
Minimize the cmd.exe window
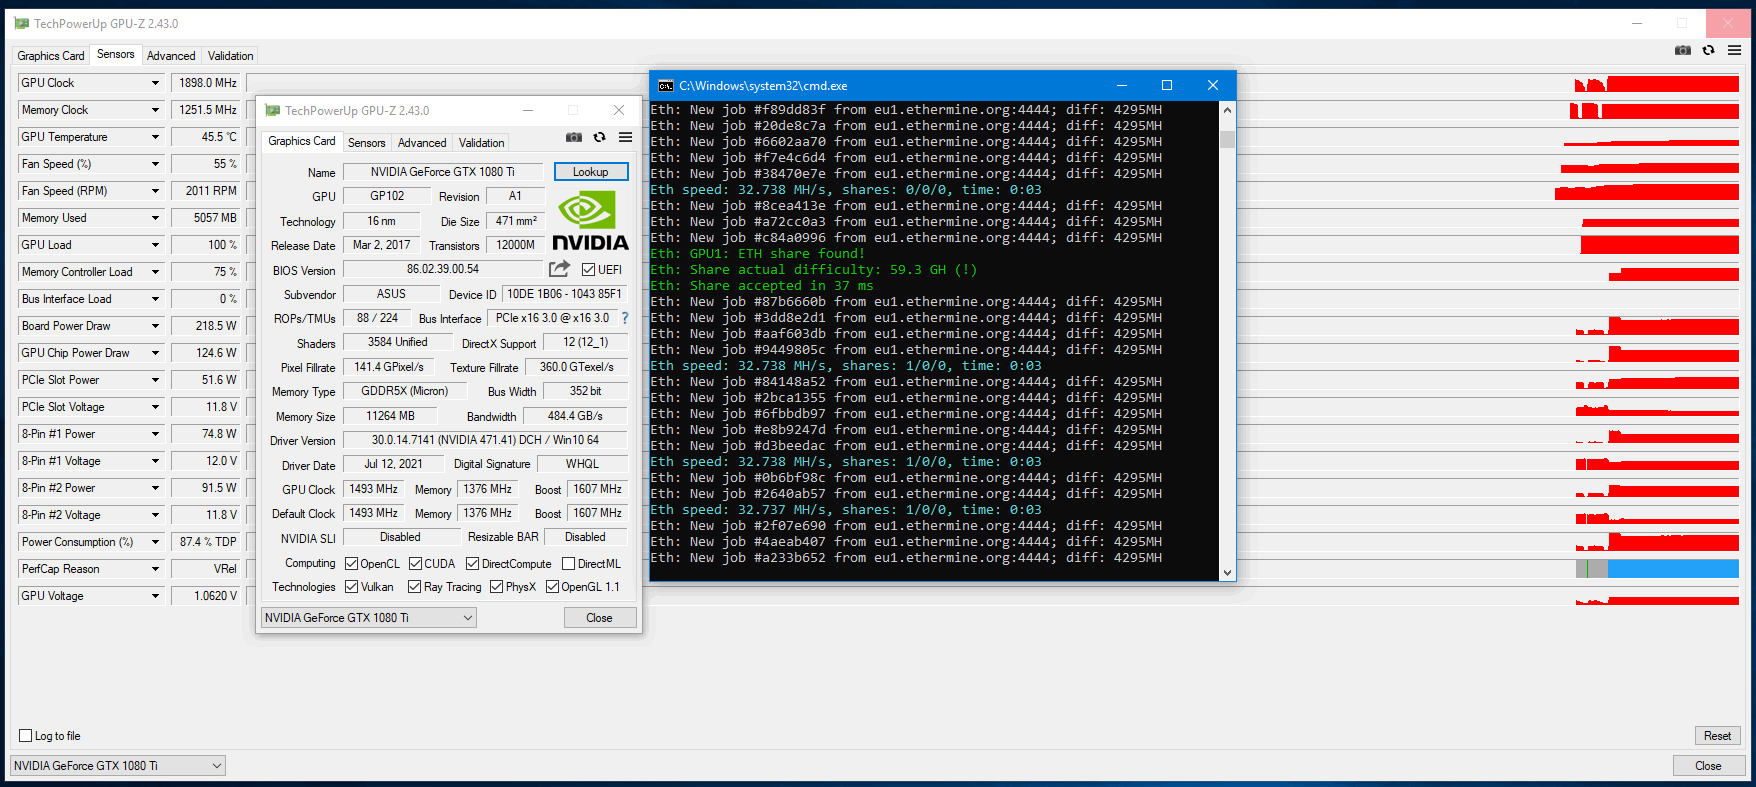[1122, 86]
